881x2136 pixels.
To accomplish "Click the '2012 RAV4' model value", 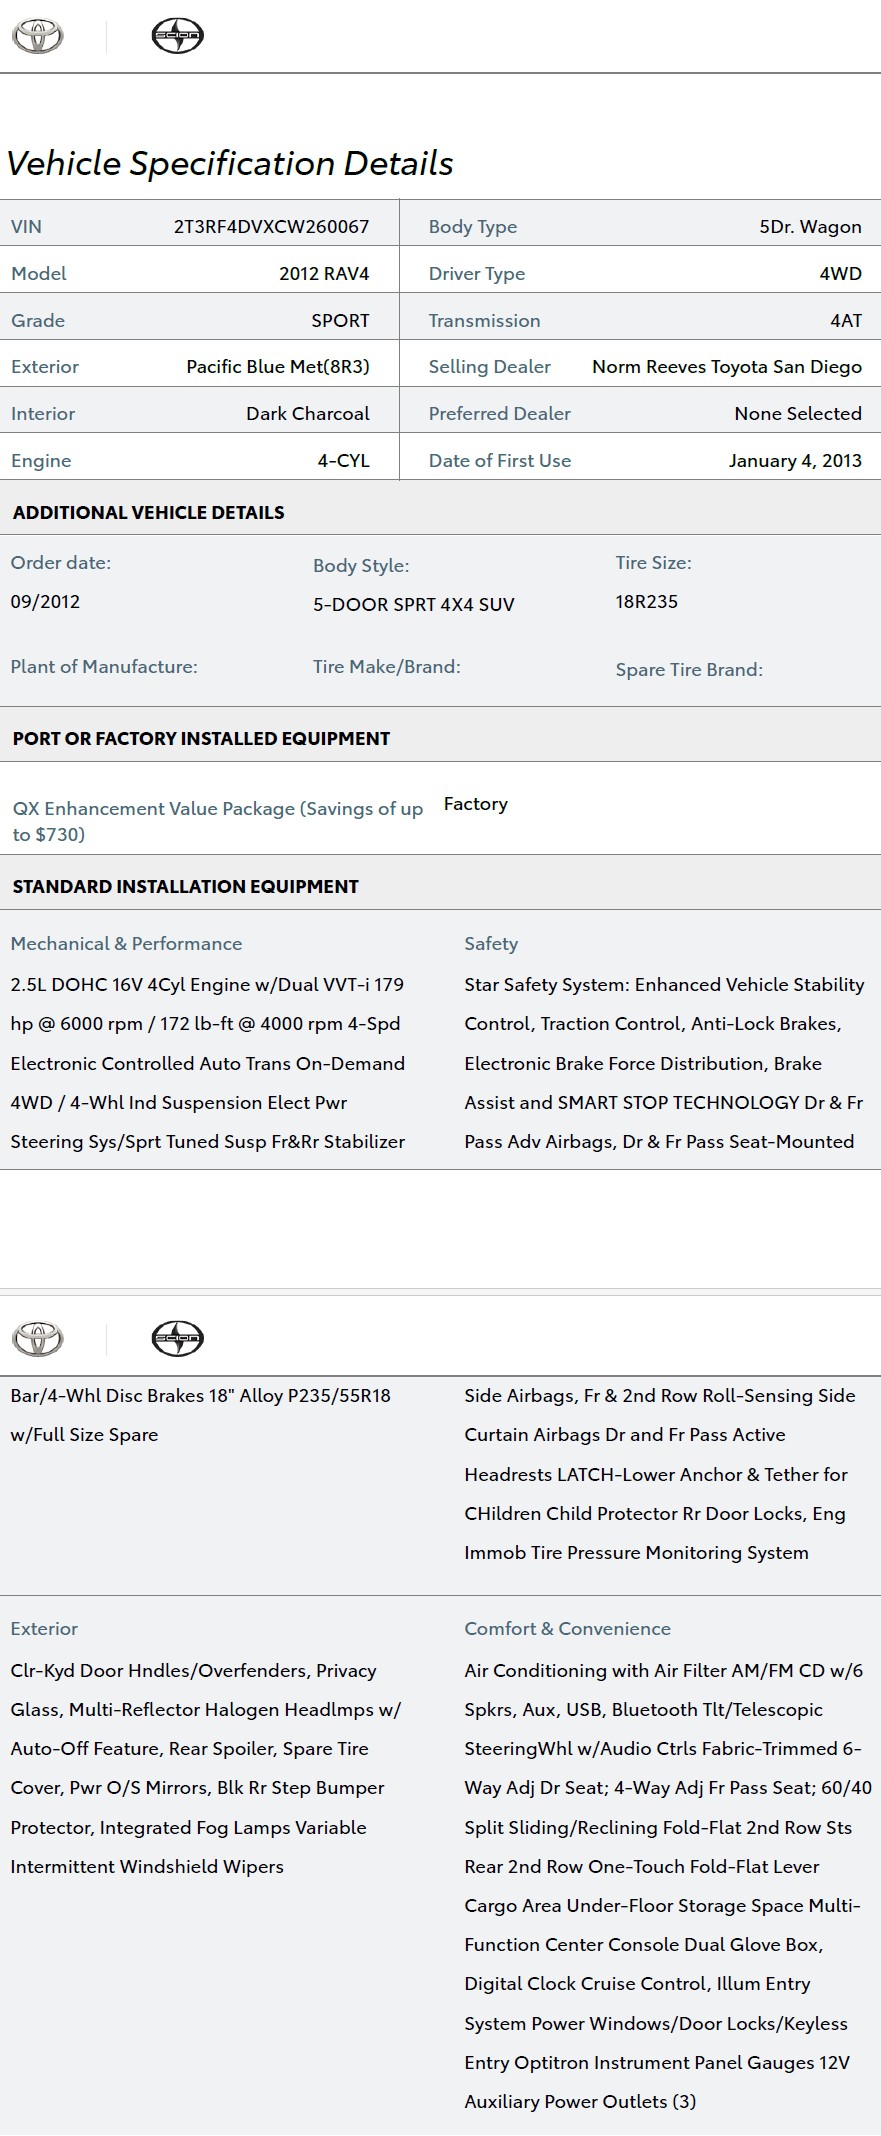I will [324, 274].
